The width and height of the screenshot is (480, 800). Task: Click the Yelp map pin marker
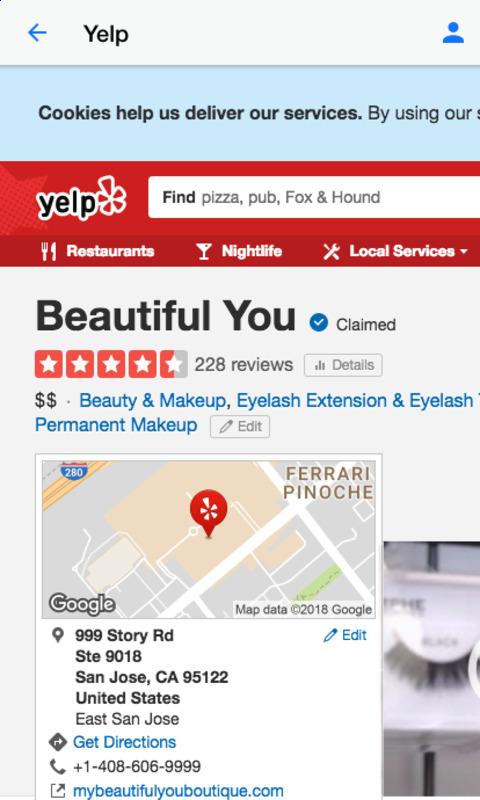(x=209, y=513)
